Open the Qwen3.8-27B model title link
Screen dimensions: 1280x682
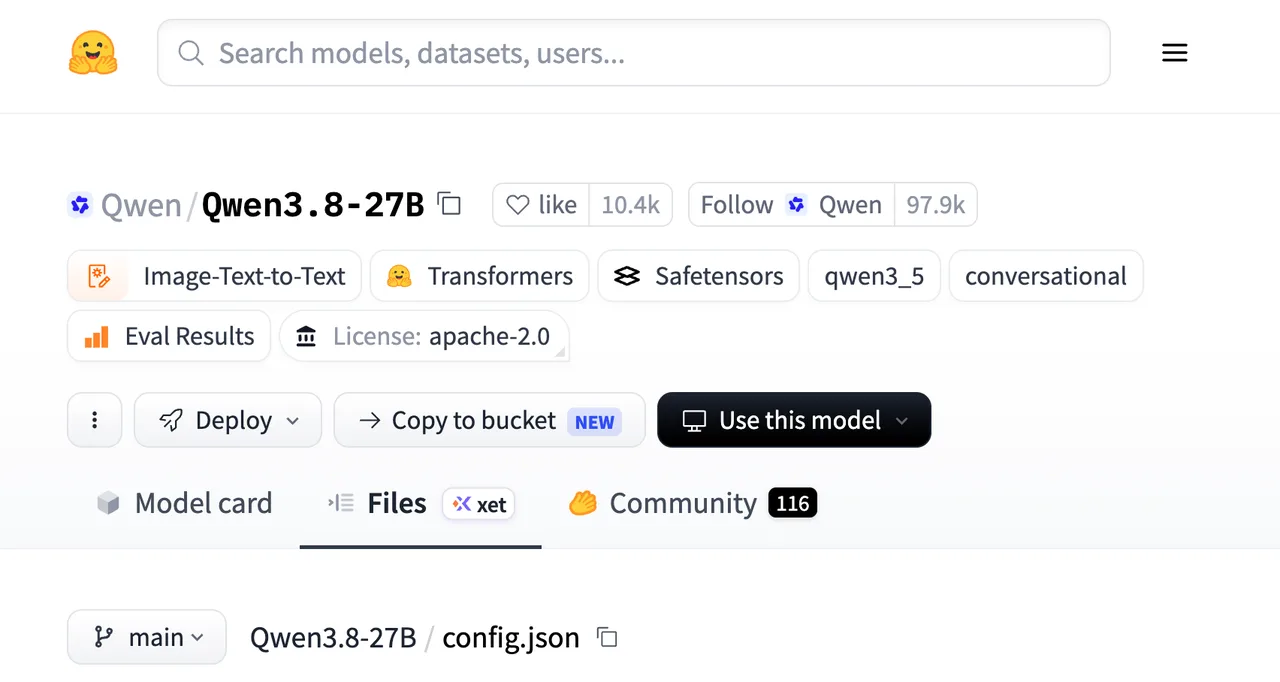tap(313, 205)
